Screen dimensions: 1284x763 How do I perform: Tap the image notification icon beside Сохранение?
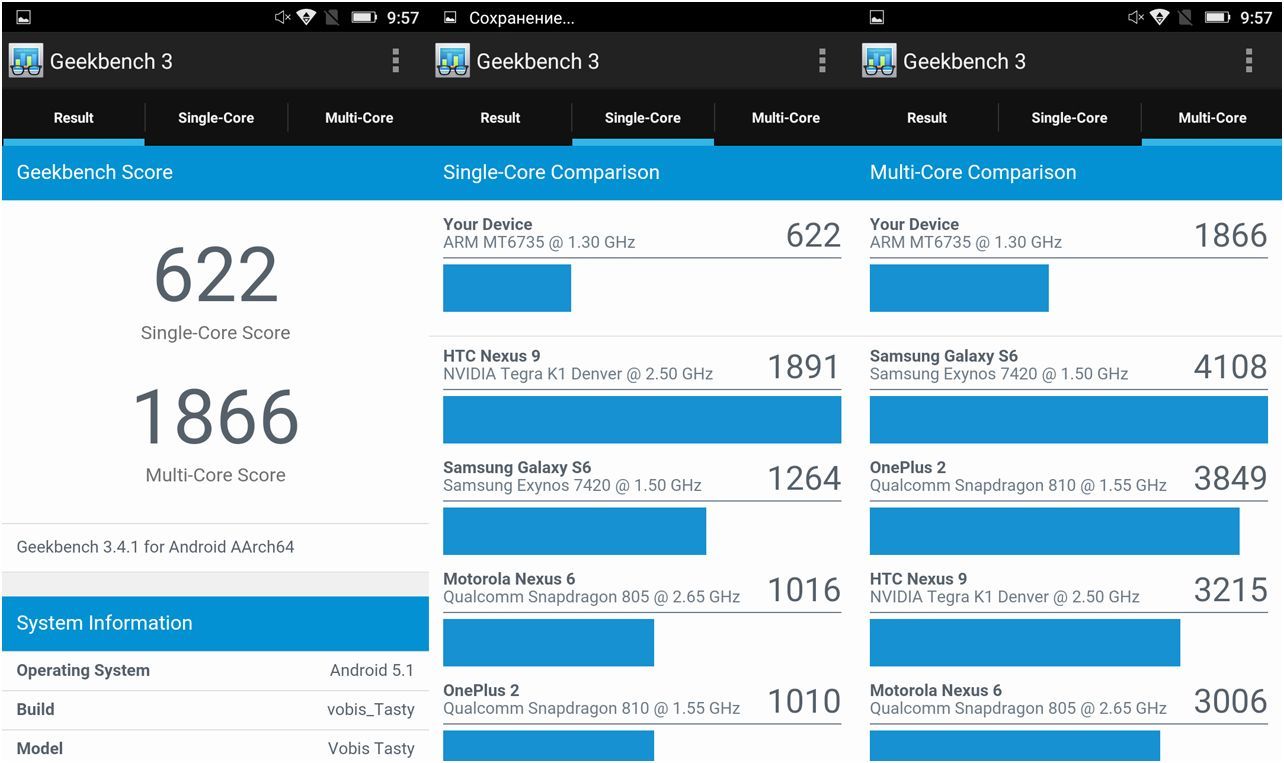tap(450, 17)
